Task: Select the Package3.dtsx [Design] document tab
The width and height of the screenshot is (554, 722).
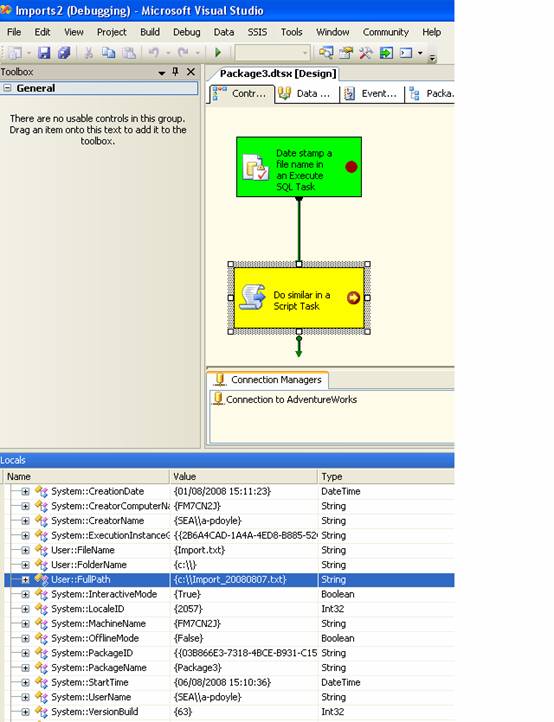Action: click(278, 74)
